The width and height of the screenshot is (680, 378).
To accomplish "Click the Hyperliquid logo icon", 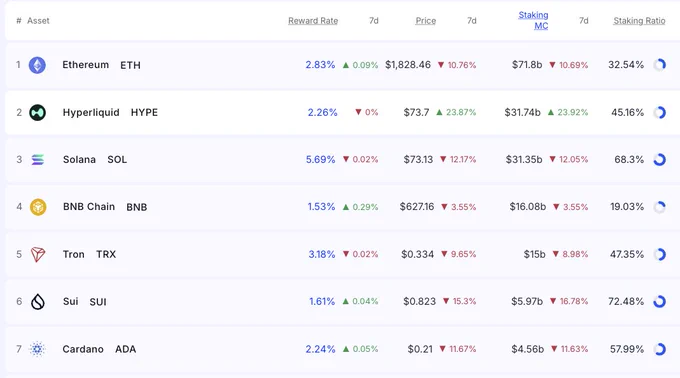I will (x=37, y=112).
